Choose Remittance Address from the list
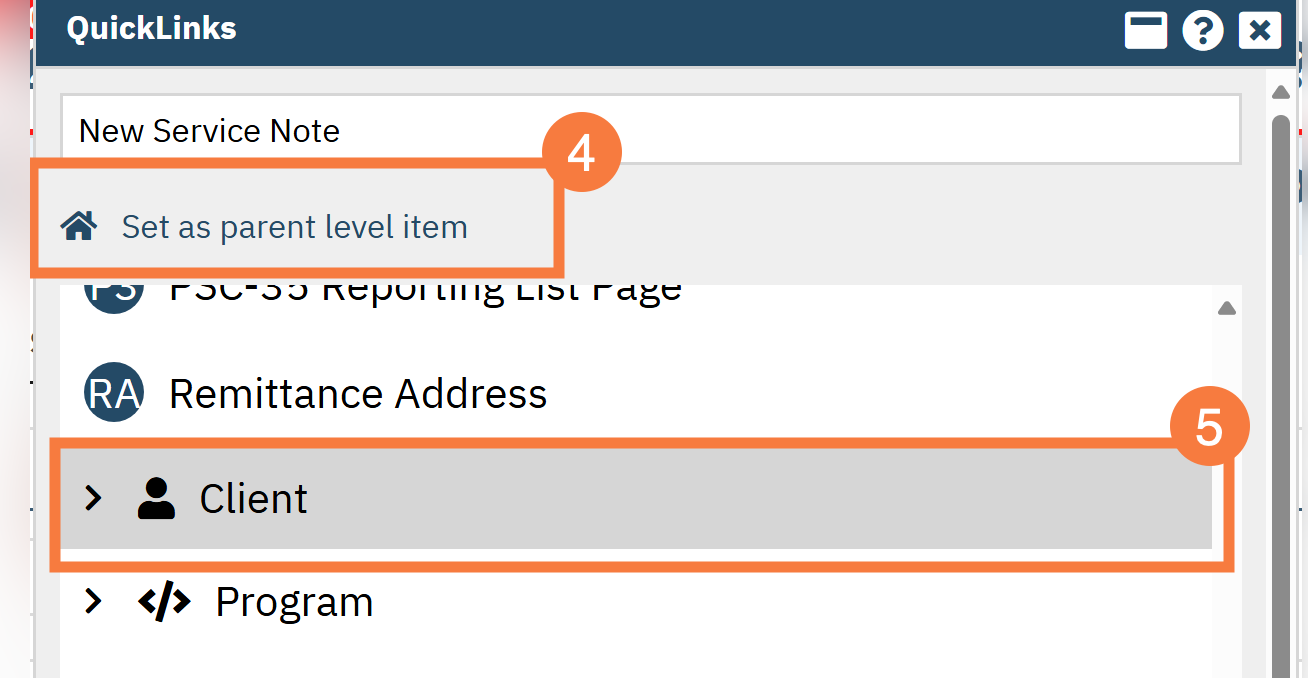The image size is (1308, 678). pyautogui.click(x=358, y=393)
